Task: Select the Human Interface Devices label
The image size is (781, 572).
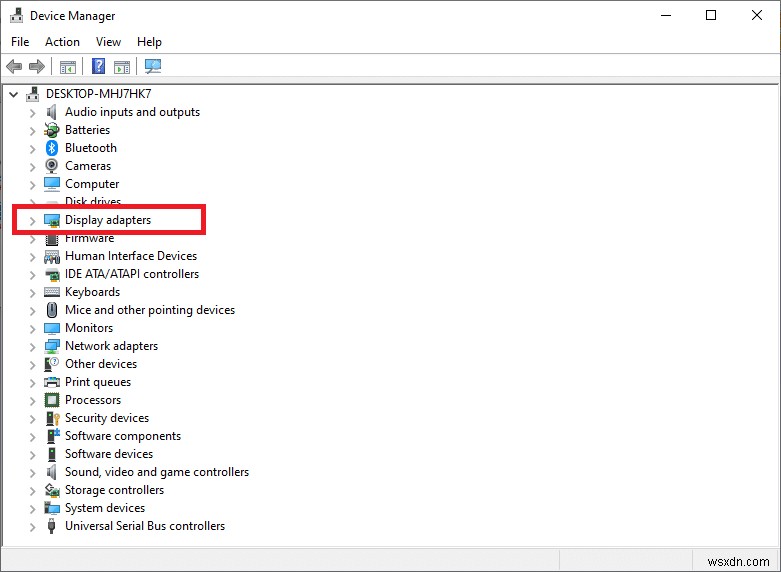Action: tap(131, 256)
